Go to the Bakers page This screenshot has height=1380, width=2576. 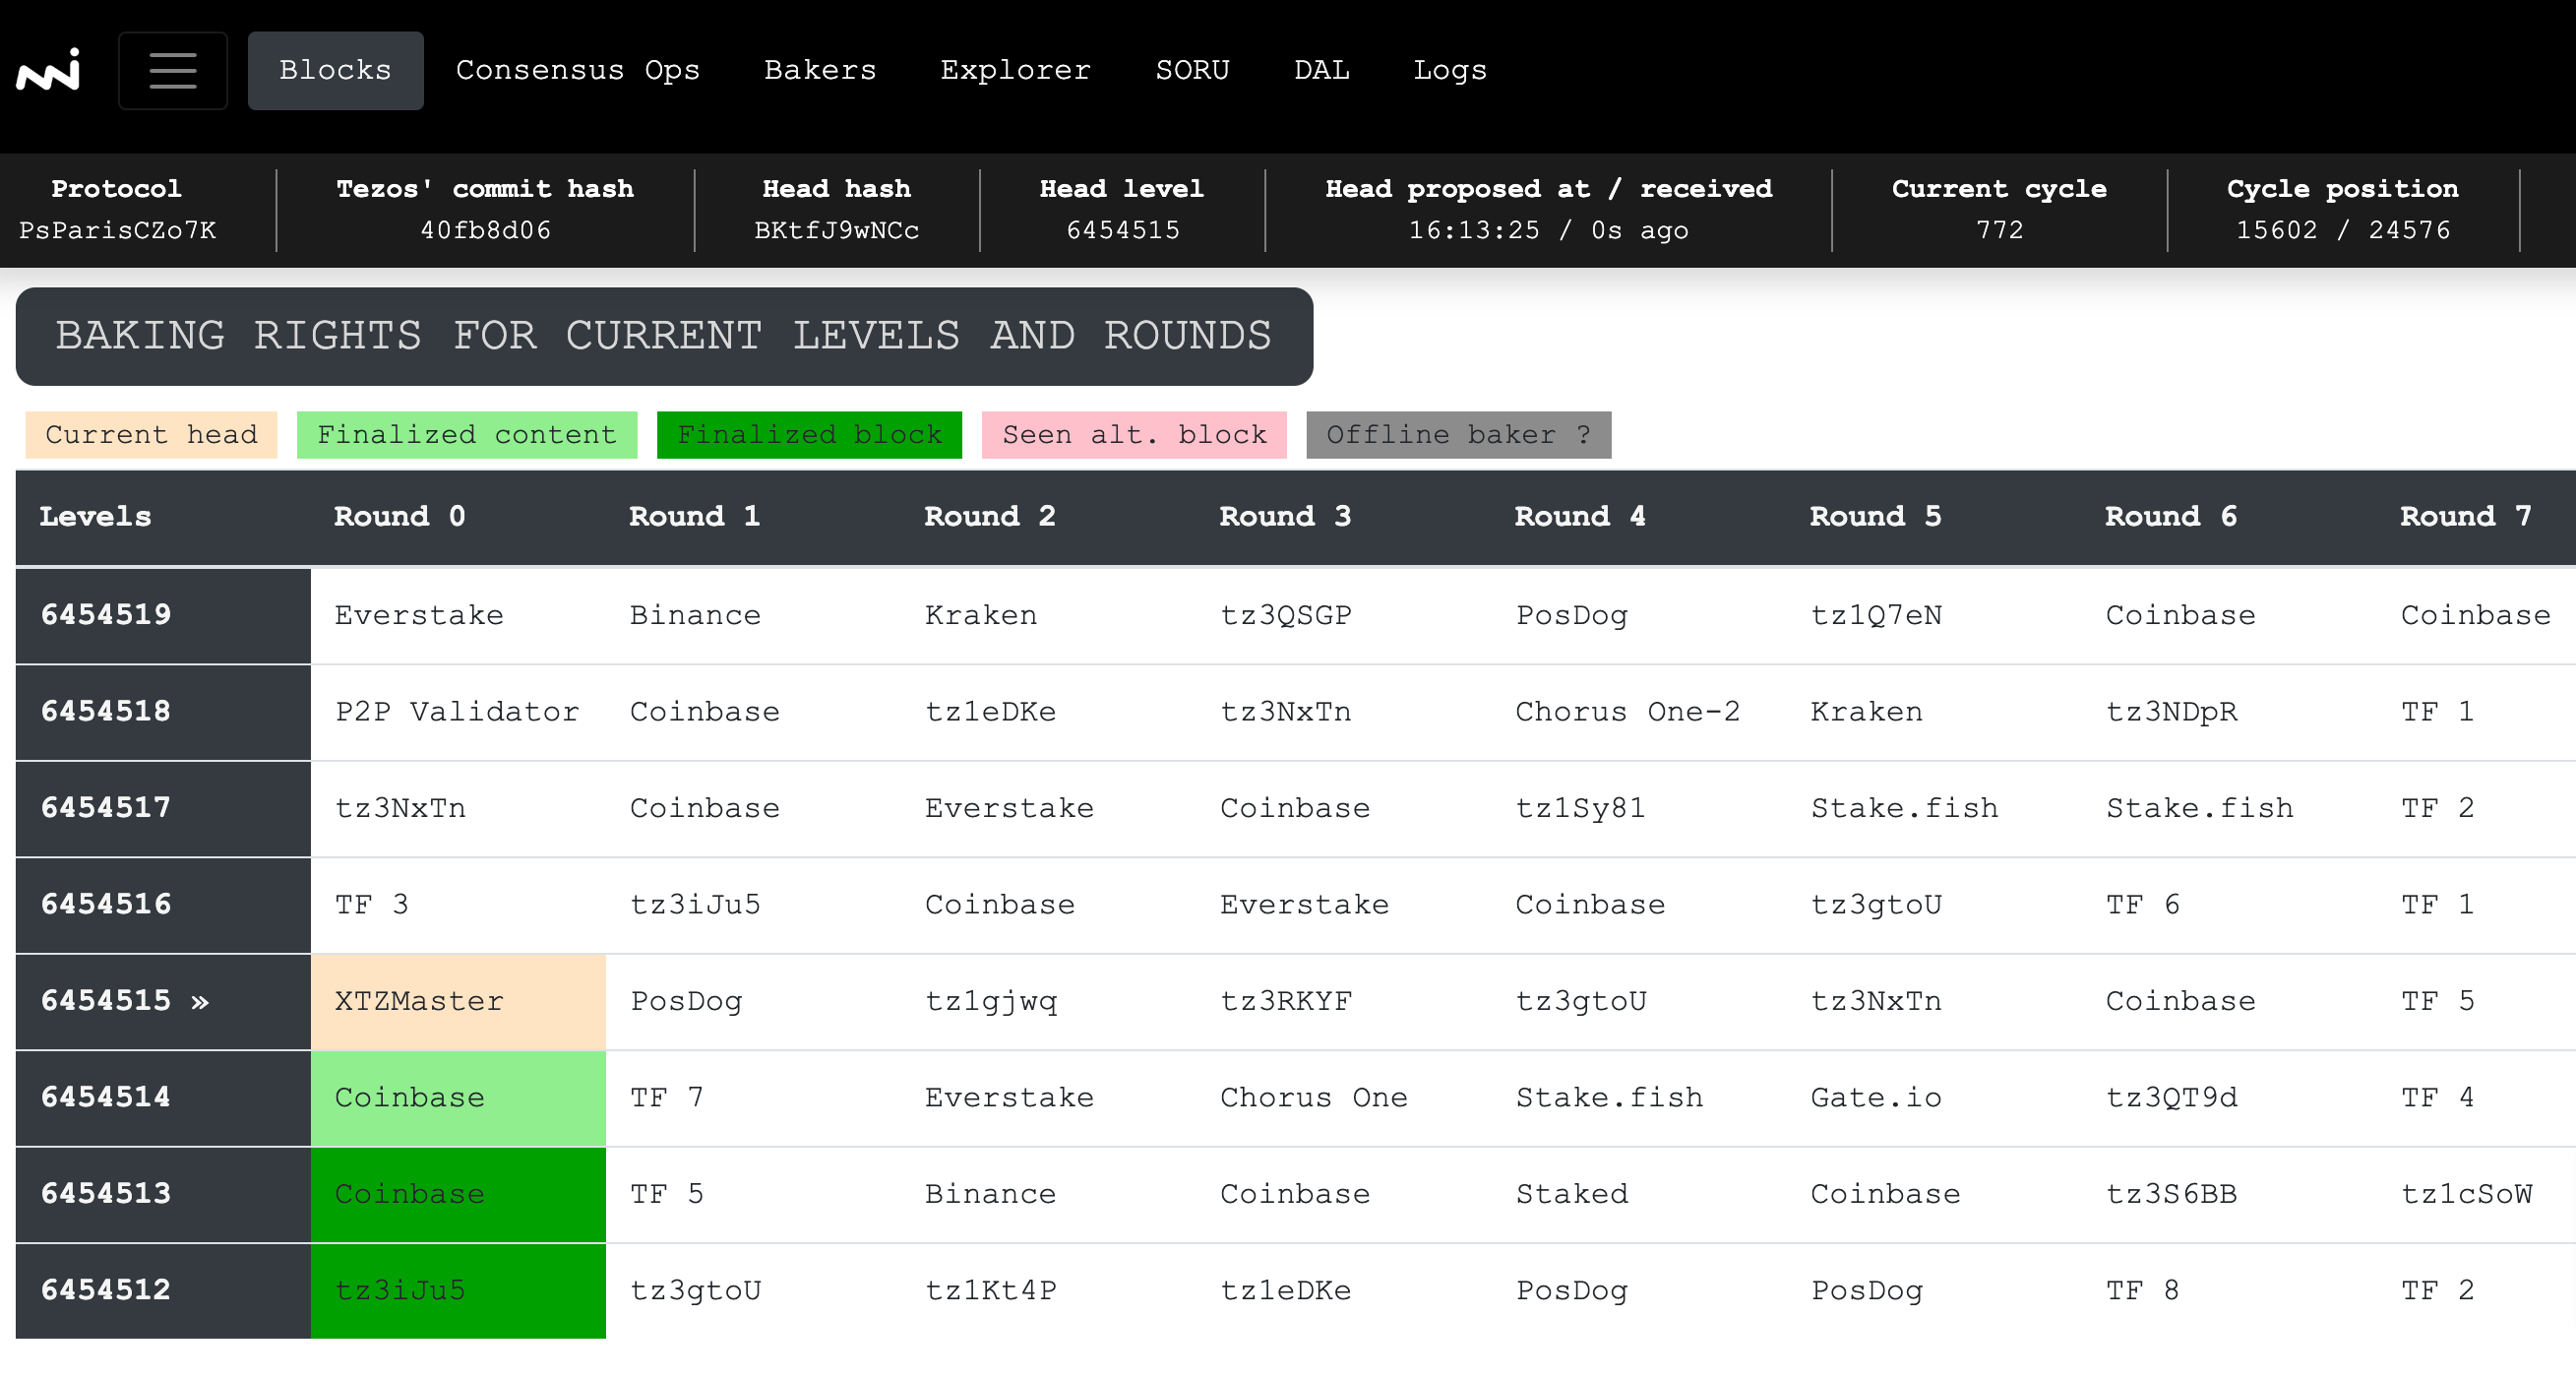[x=819, y=70]
